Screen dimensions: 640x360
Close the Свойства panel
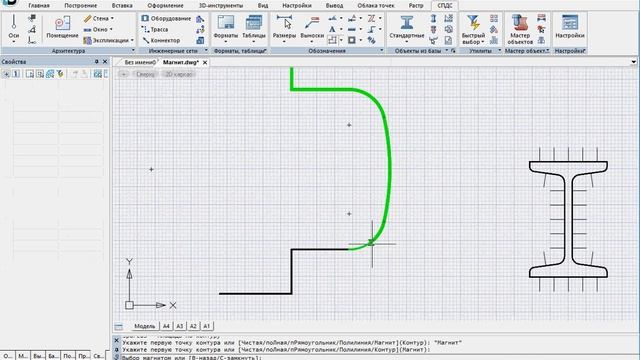point(105,62)
